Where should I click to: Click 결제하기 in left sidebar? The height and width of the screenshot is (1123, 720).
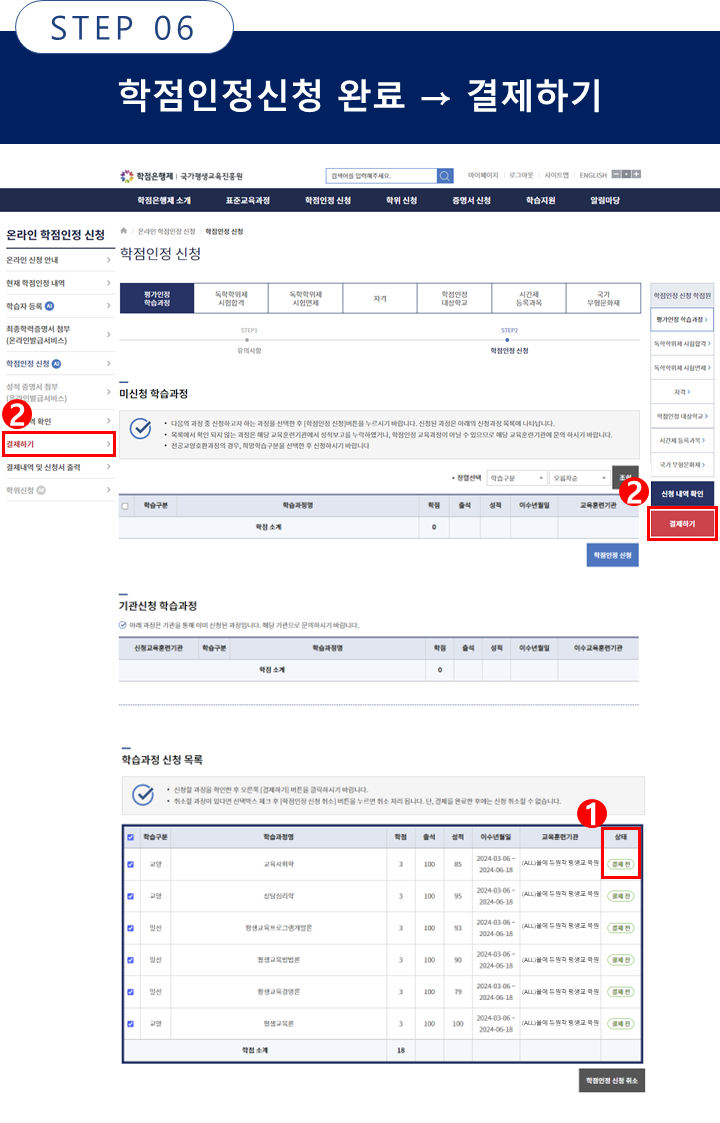coord(20,444)
